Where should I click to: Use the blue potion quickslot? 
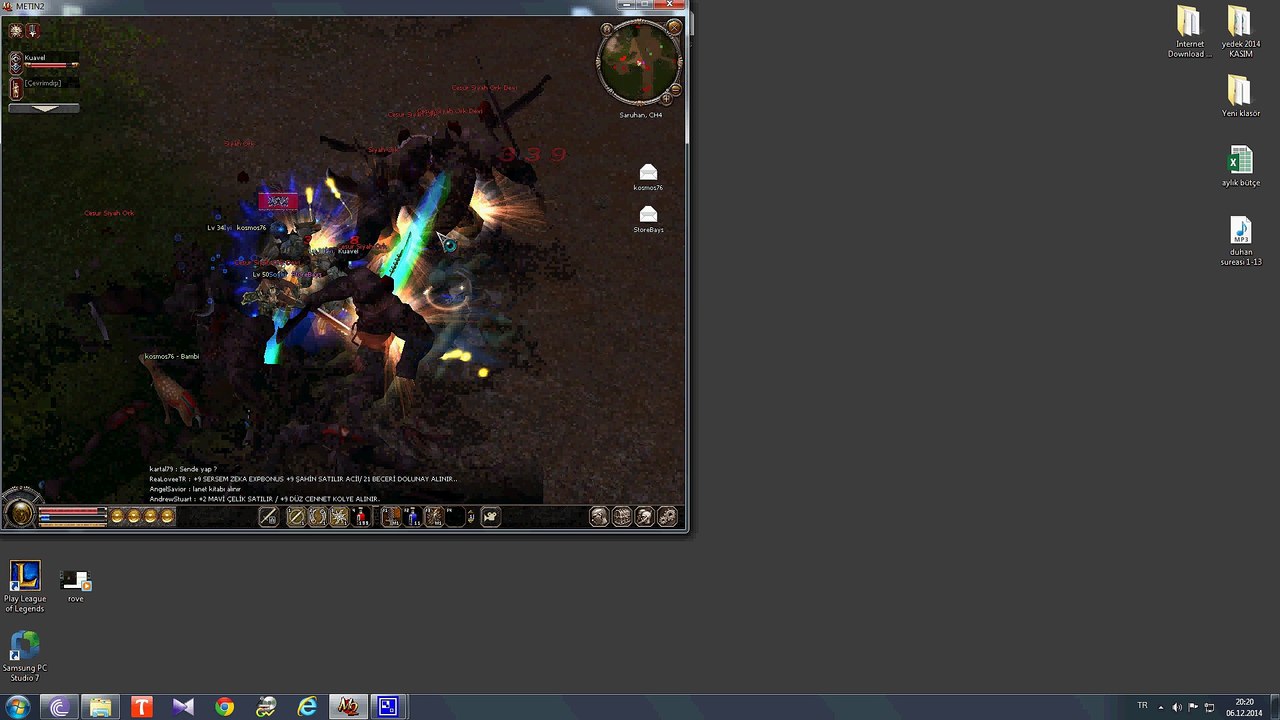412,516
